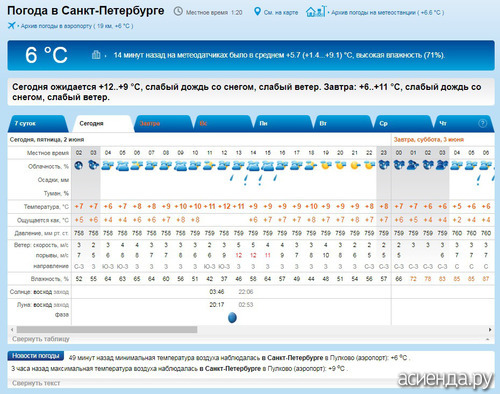Select the Вс day tab

(222, 124)
